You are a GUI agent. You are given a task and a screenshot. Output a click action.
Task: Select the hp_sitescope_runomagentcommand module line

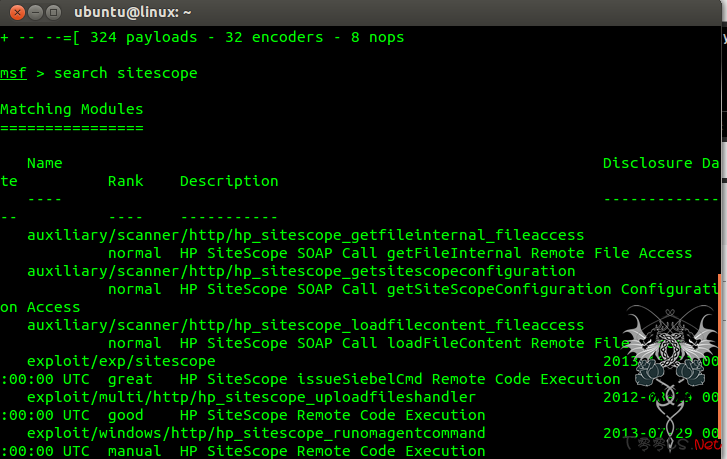pos(255,433)
